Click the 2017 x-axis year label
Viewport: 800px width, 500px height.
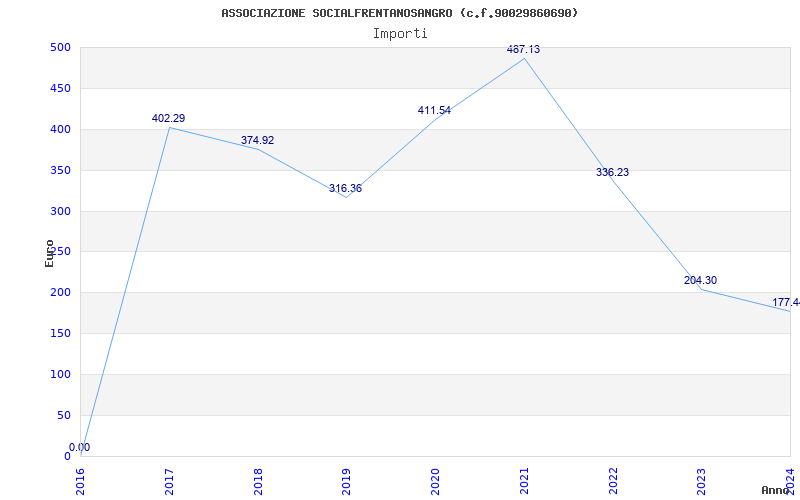(x=169, y=481)
